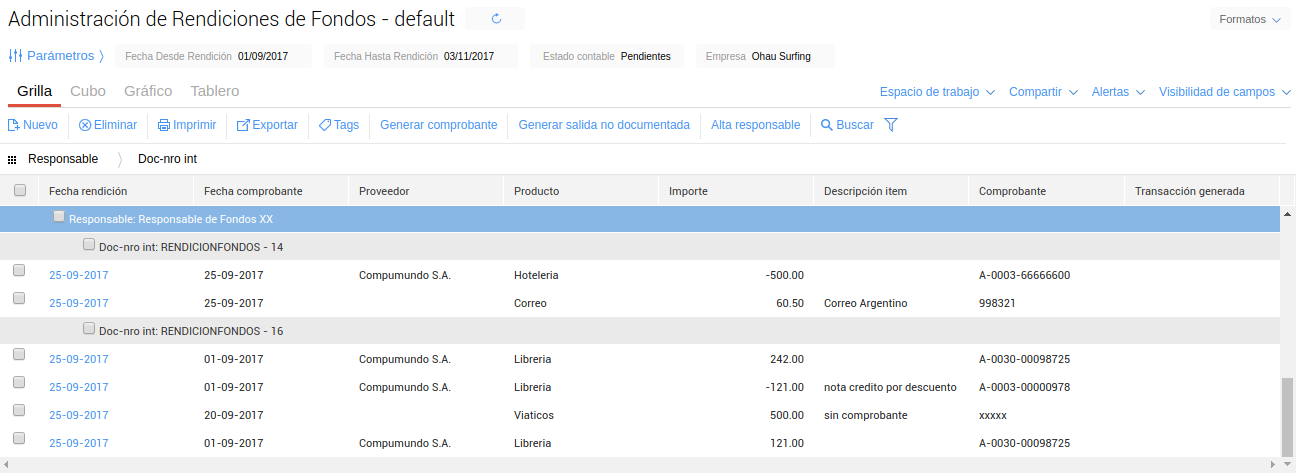This screenshot has height=476, width=1298.
Task: Click the Empresa Ohau Surfing field
Action: click(x=765, y=56)
